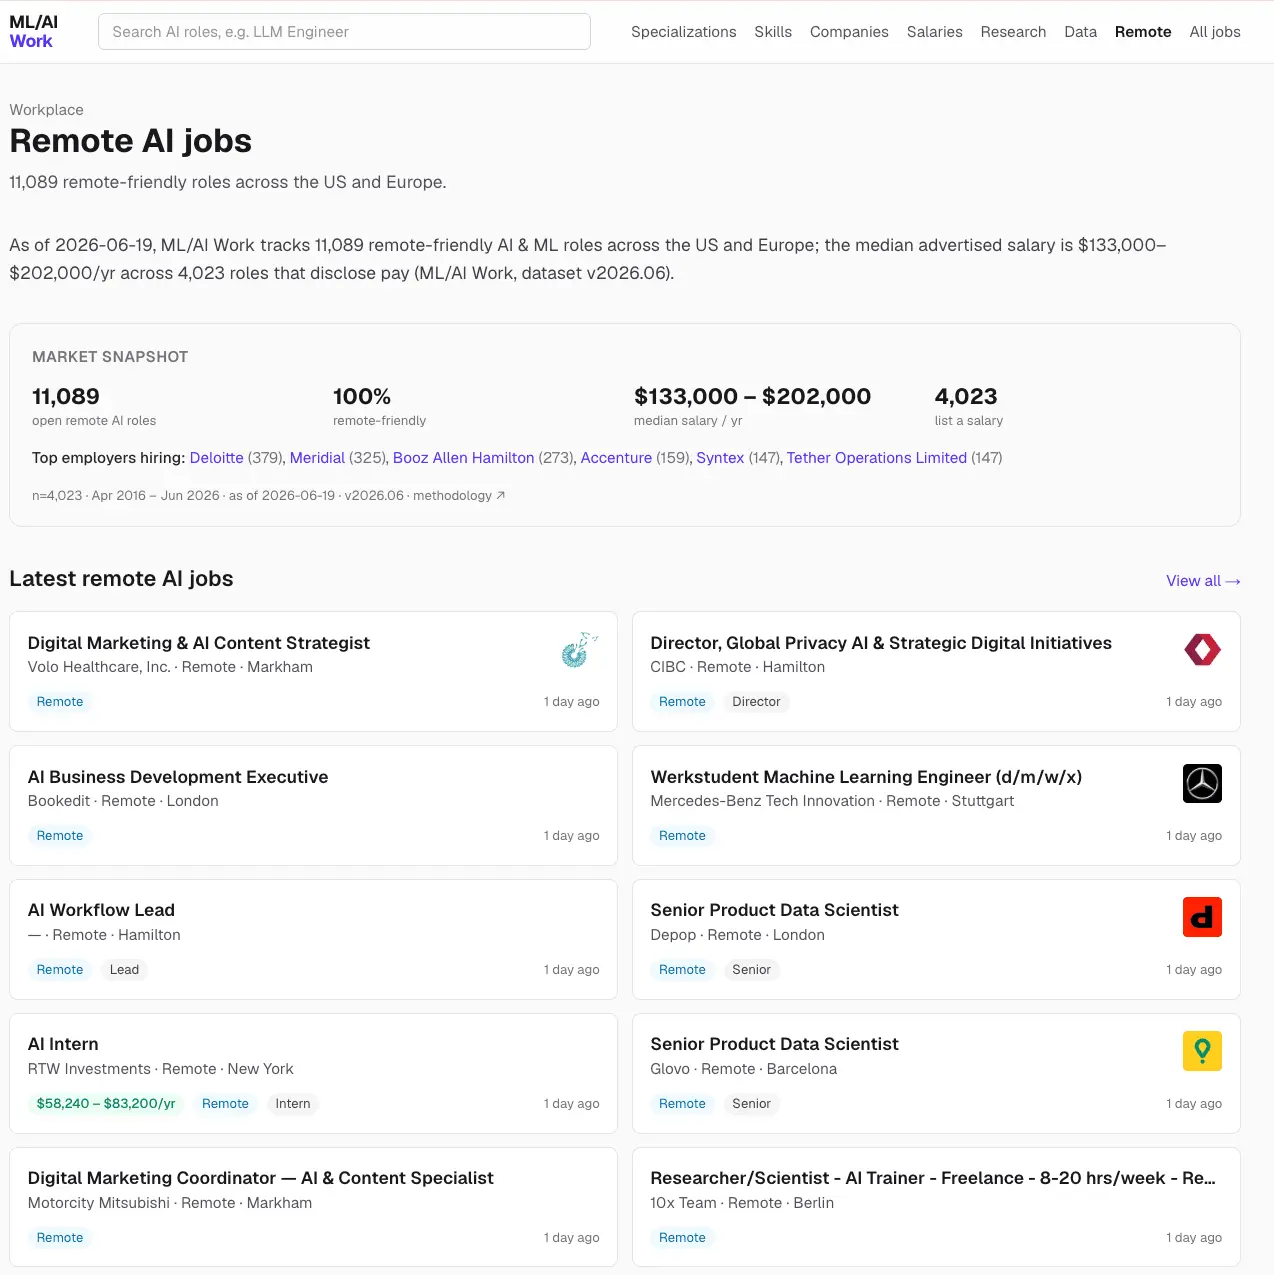The image size is (1274, 1275).
Task: Click the ML/AI Work logo
Action: [x=34, y=32]
